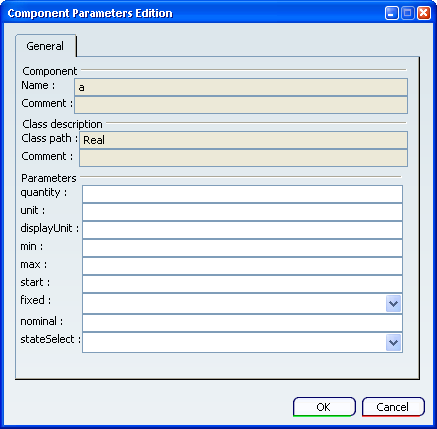
Task: Minimize the Component Parameters Edition window
Action: pyautogui.click(x=392, y=13)
